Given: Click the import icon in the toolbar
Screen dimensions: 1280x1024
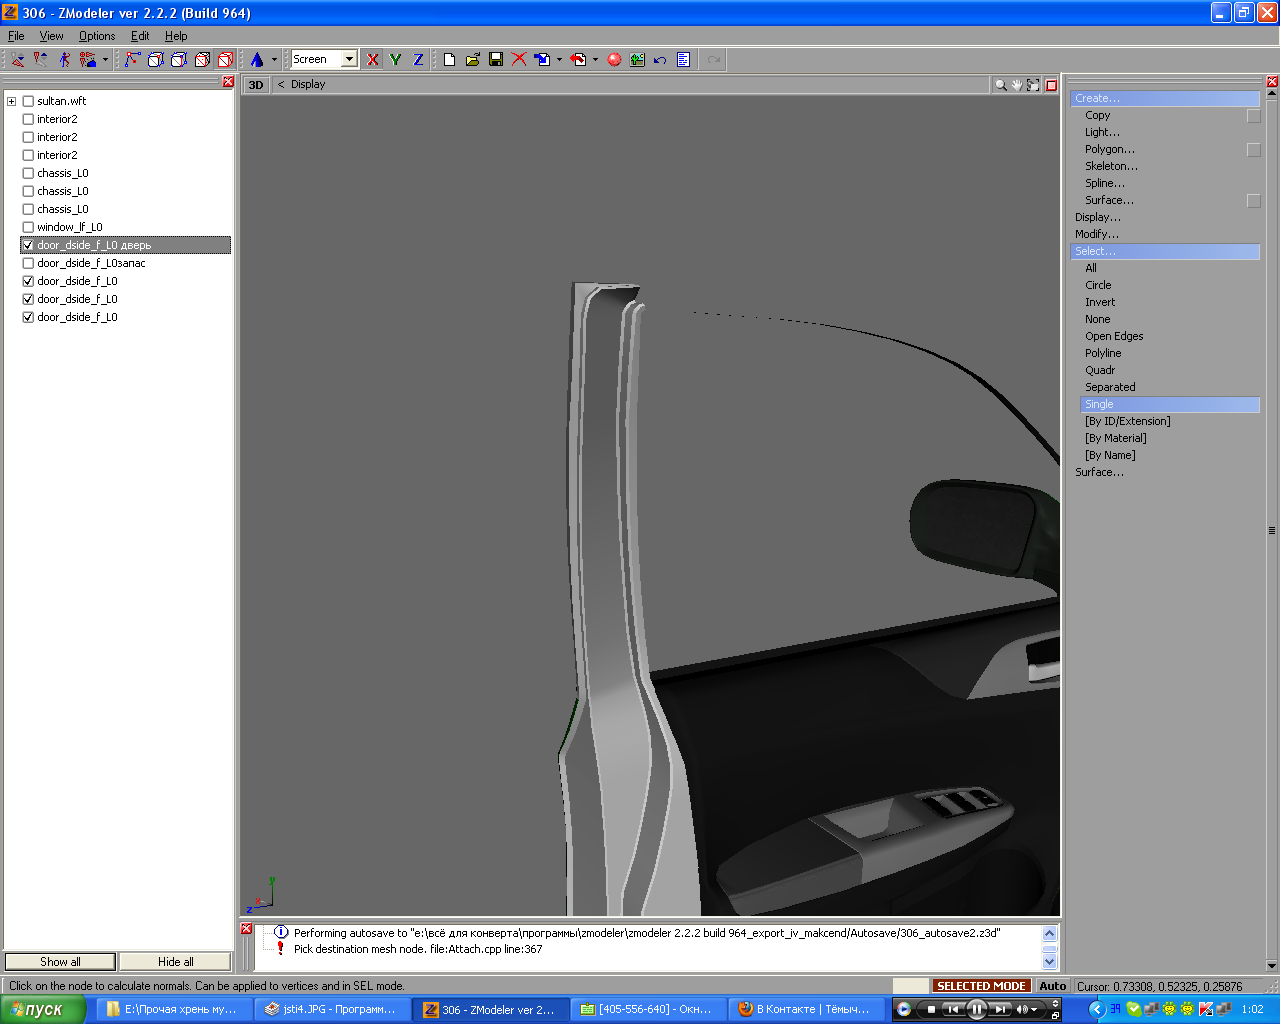Looking at the screenshot, I should tap(542, 60).
